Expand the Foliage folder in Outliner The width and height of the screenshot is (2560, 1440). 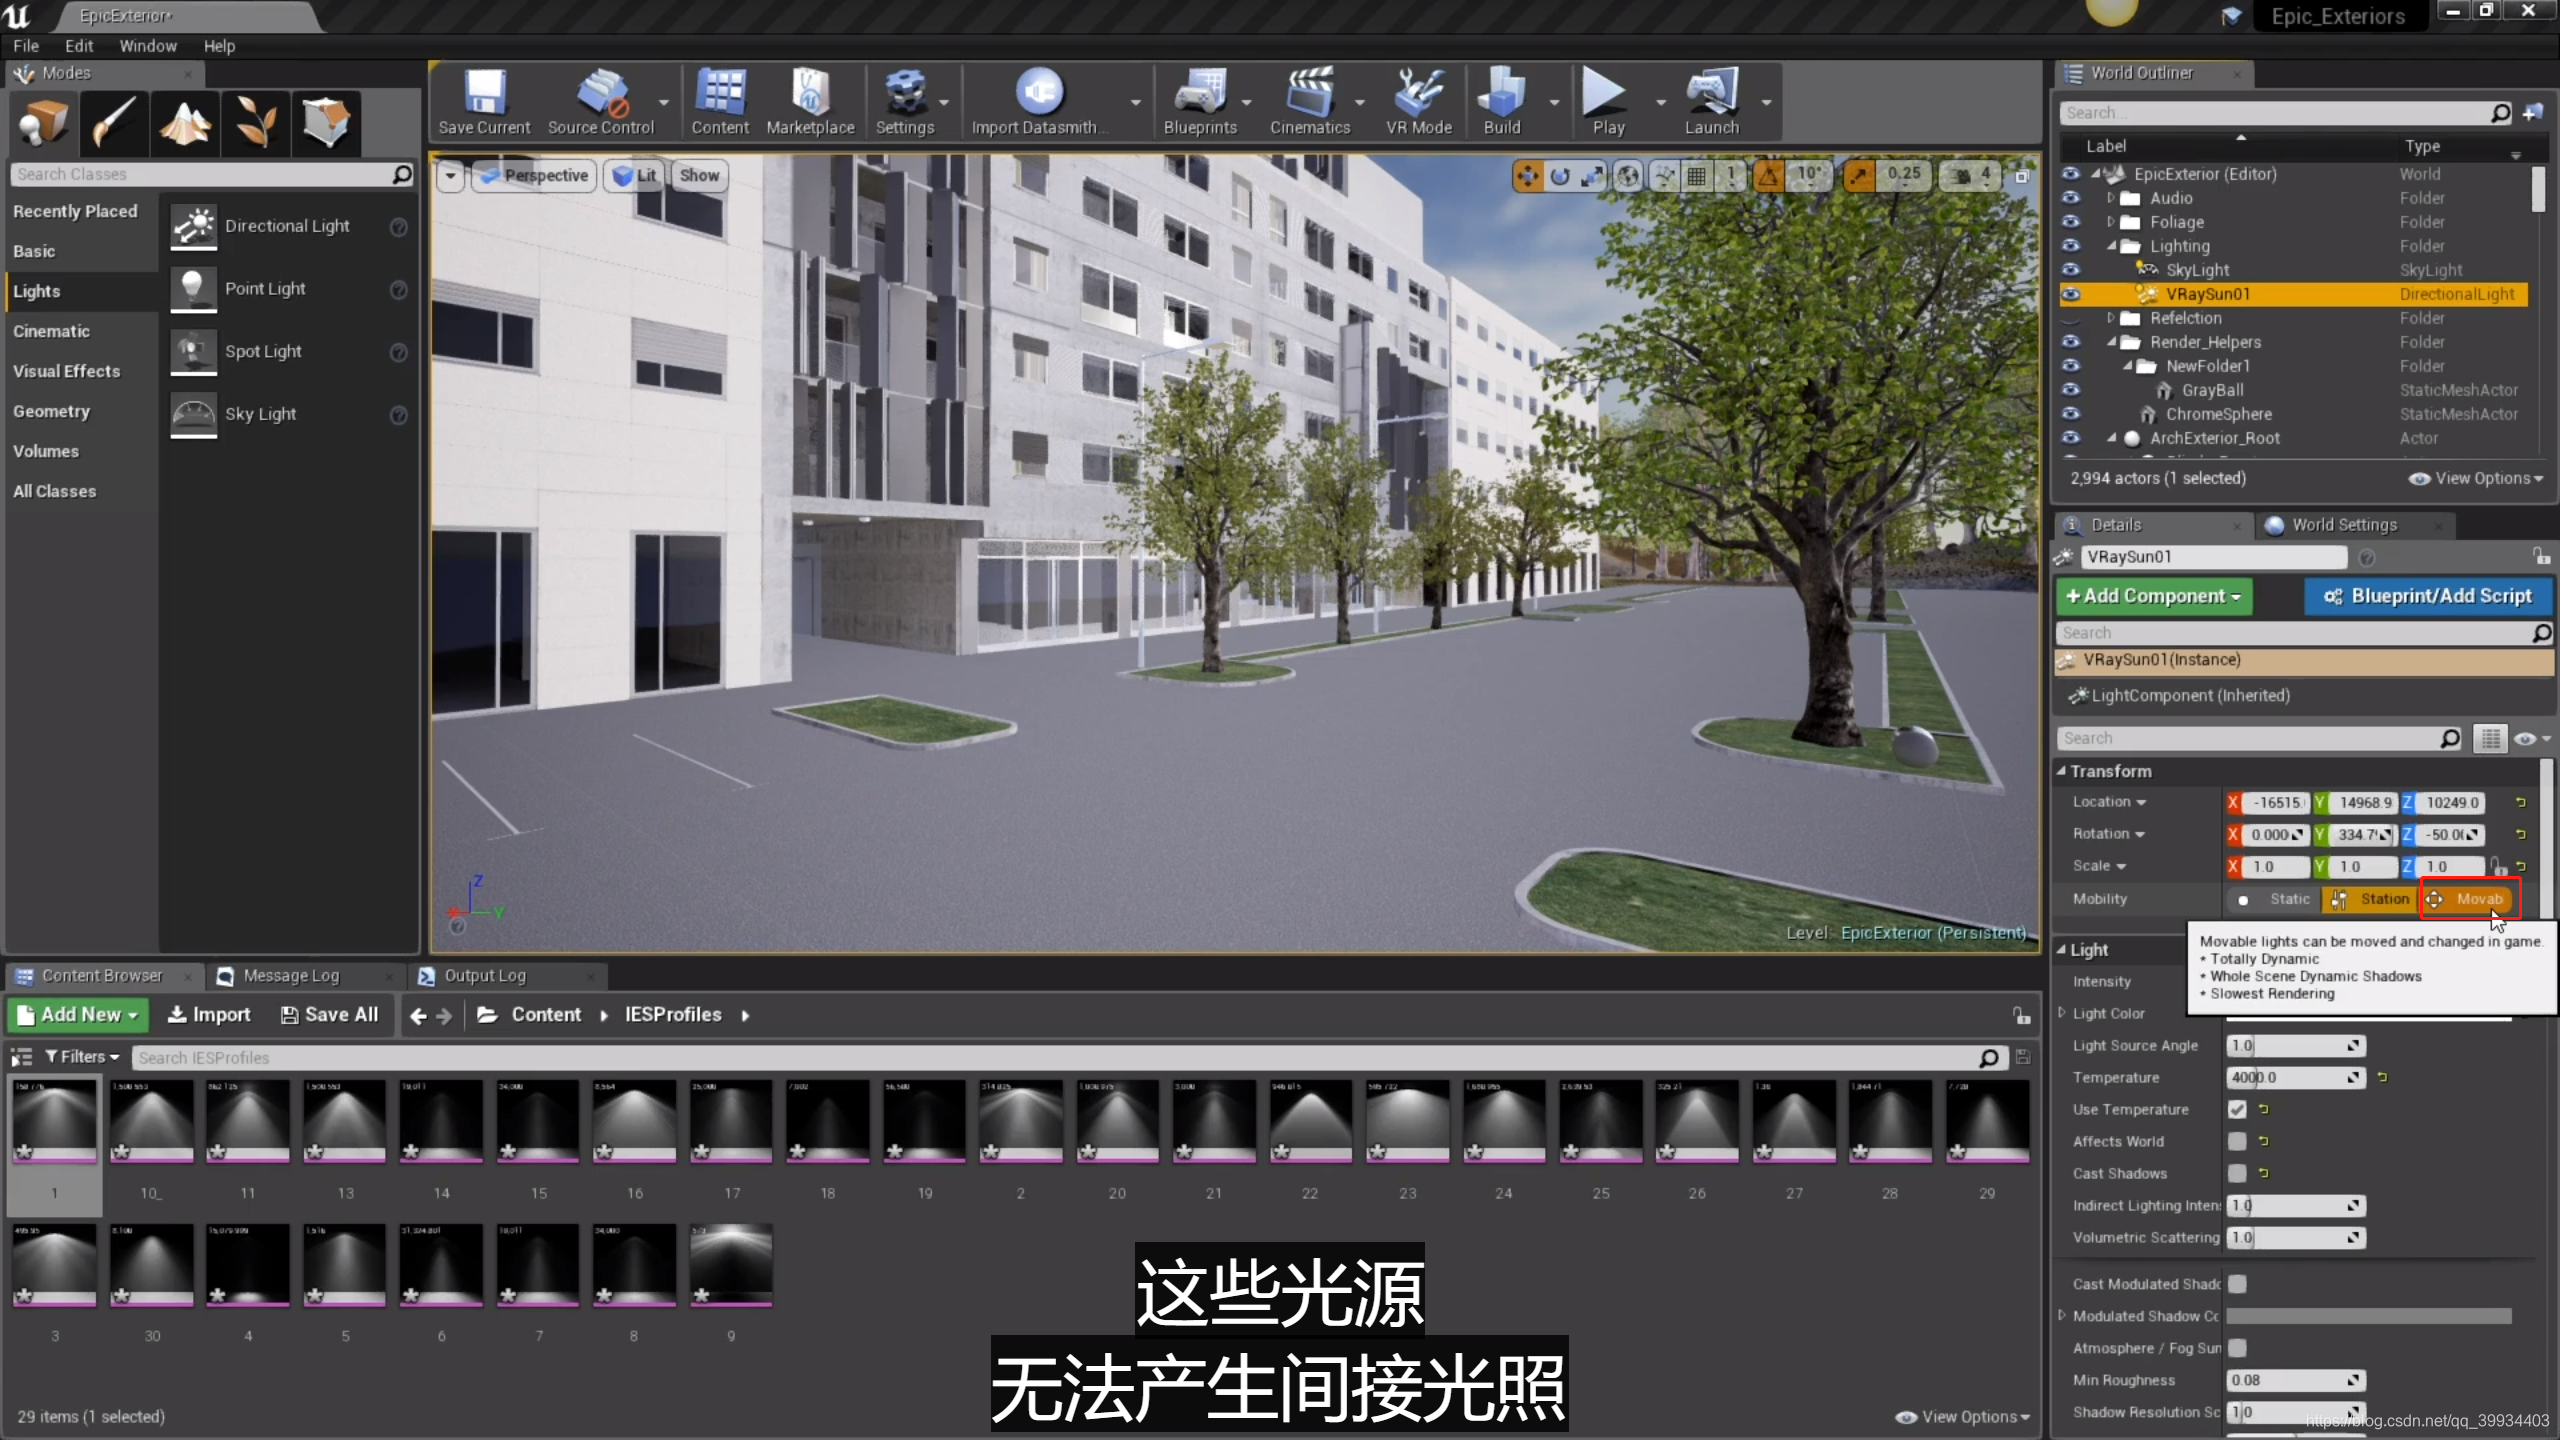point(2111,222)
